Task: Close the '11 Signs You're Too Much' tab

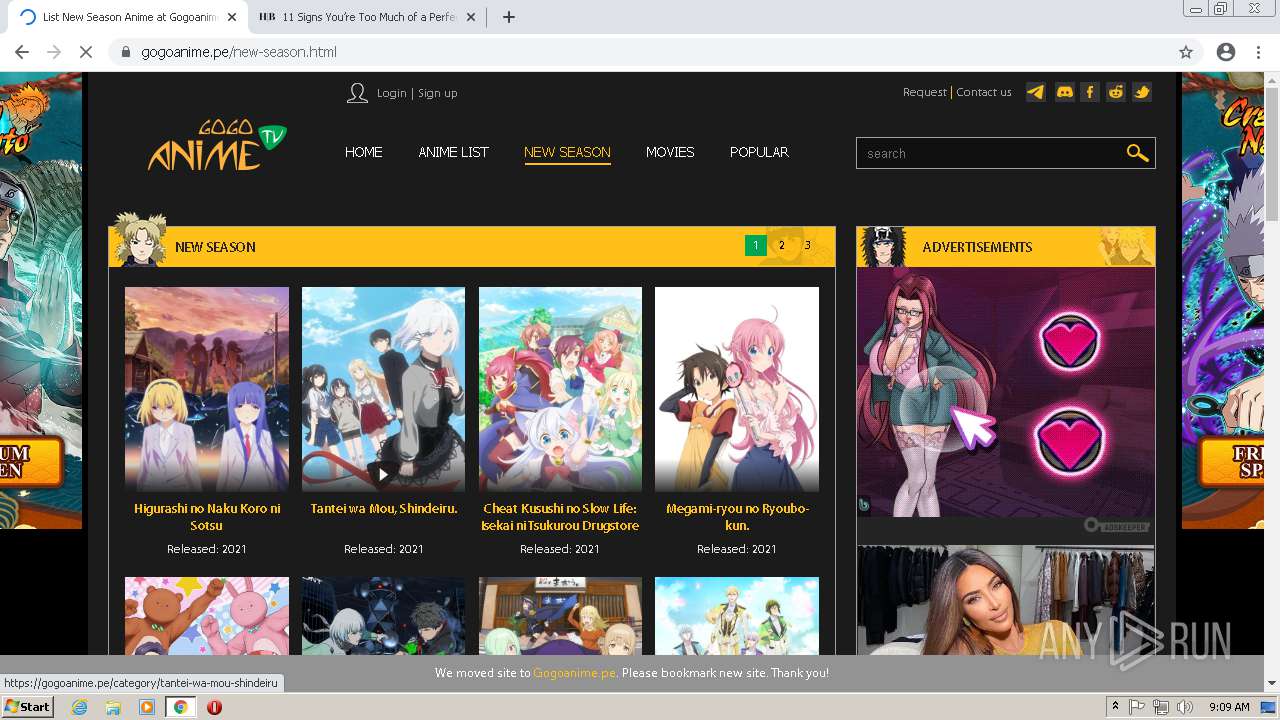Action: (x=471, y=17)
